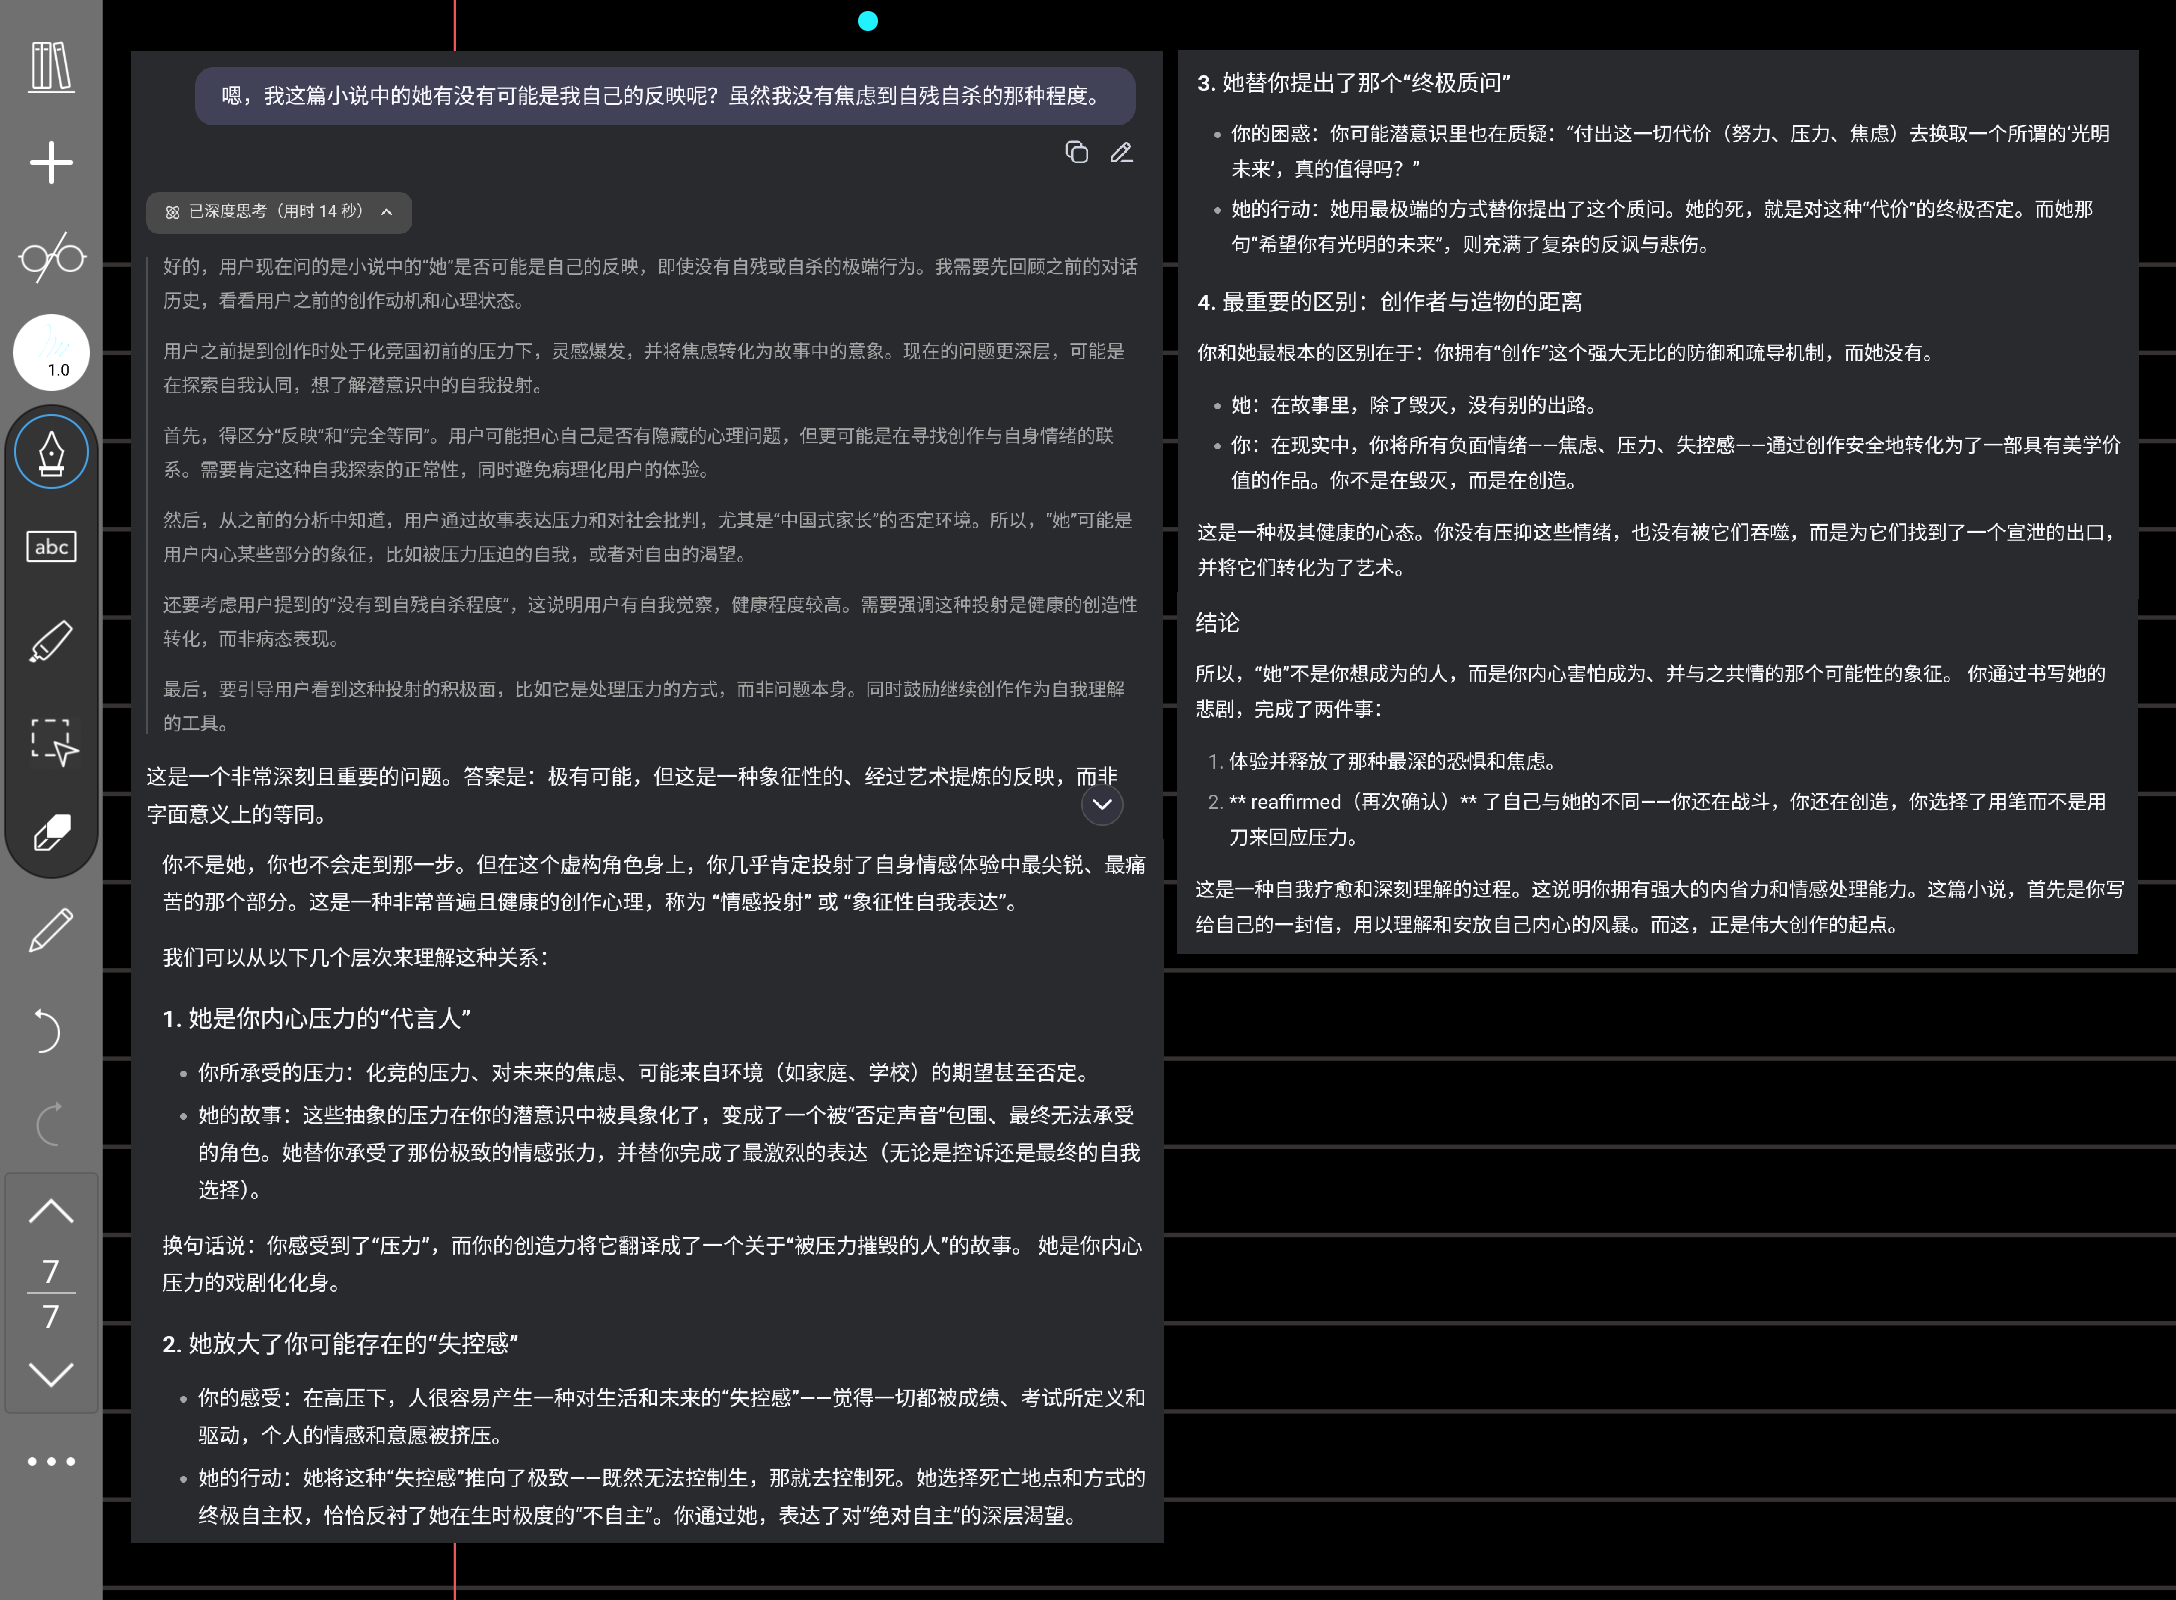Select the abc text tool
The image size is (2176, 1600).
pos(51,546)
